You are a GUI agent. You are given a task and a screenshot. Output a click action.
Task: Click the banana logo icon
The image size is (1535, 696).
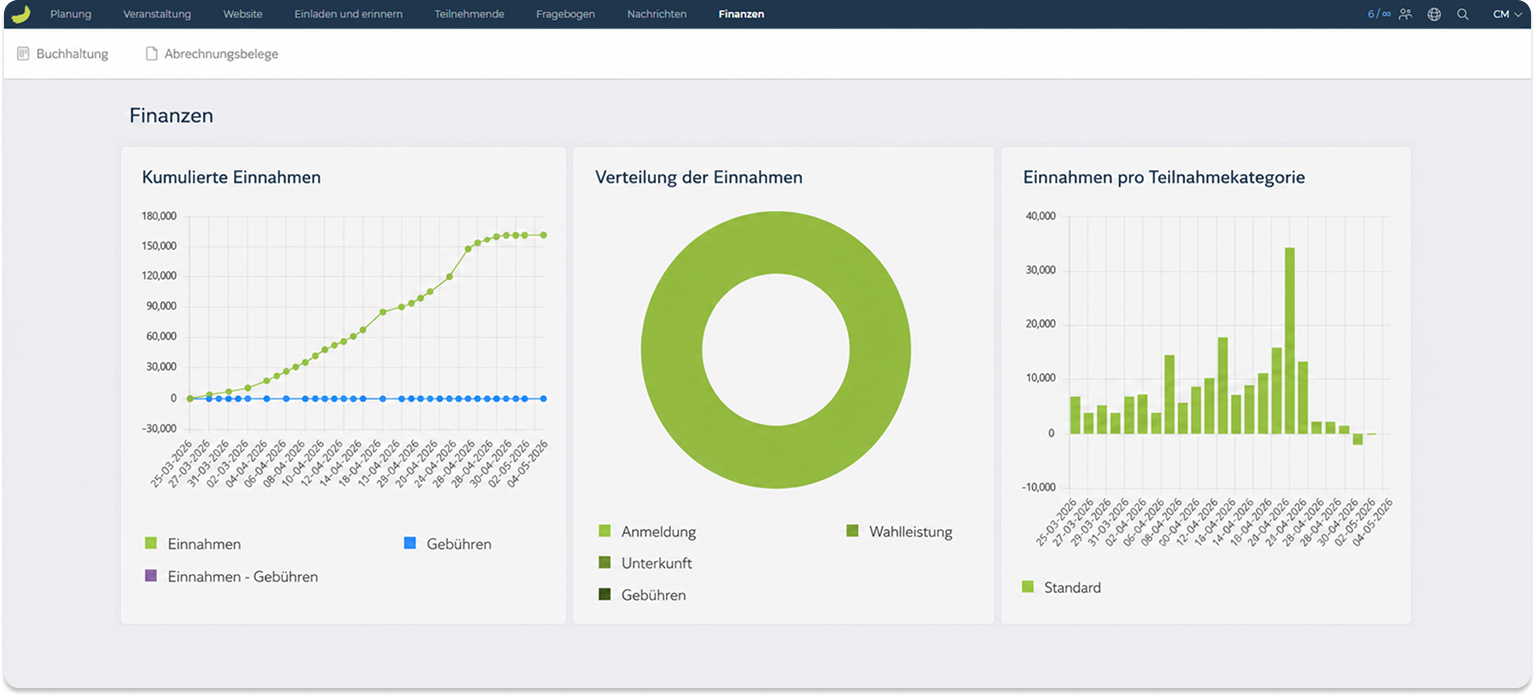click(x=20, y=14)
